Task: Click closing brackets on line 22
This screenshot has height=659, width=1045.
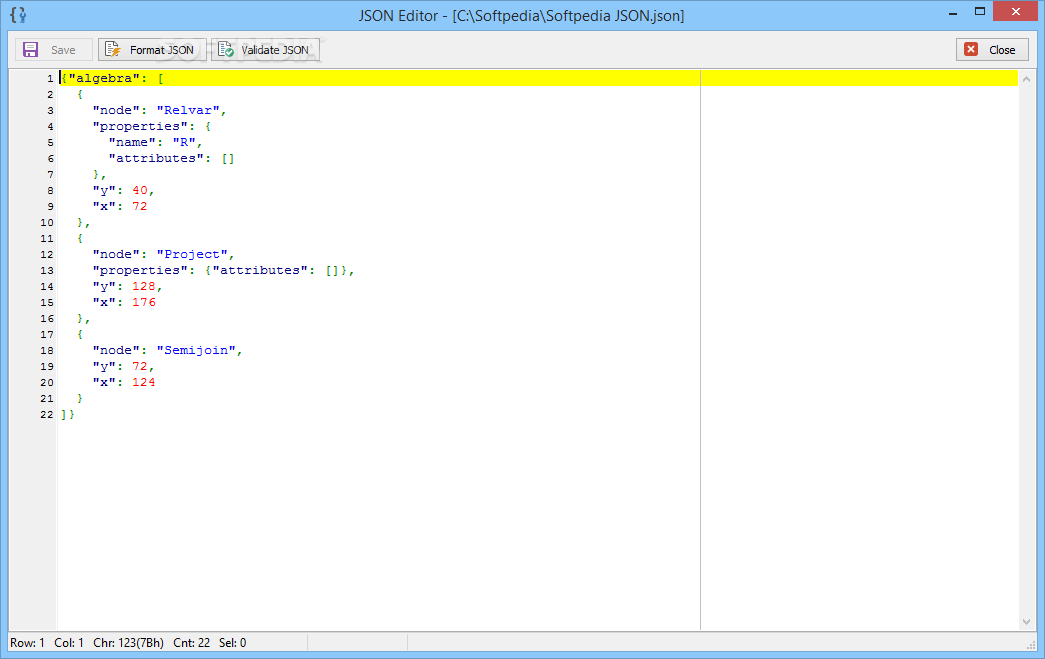Action: 68,414
